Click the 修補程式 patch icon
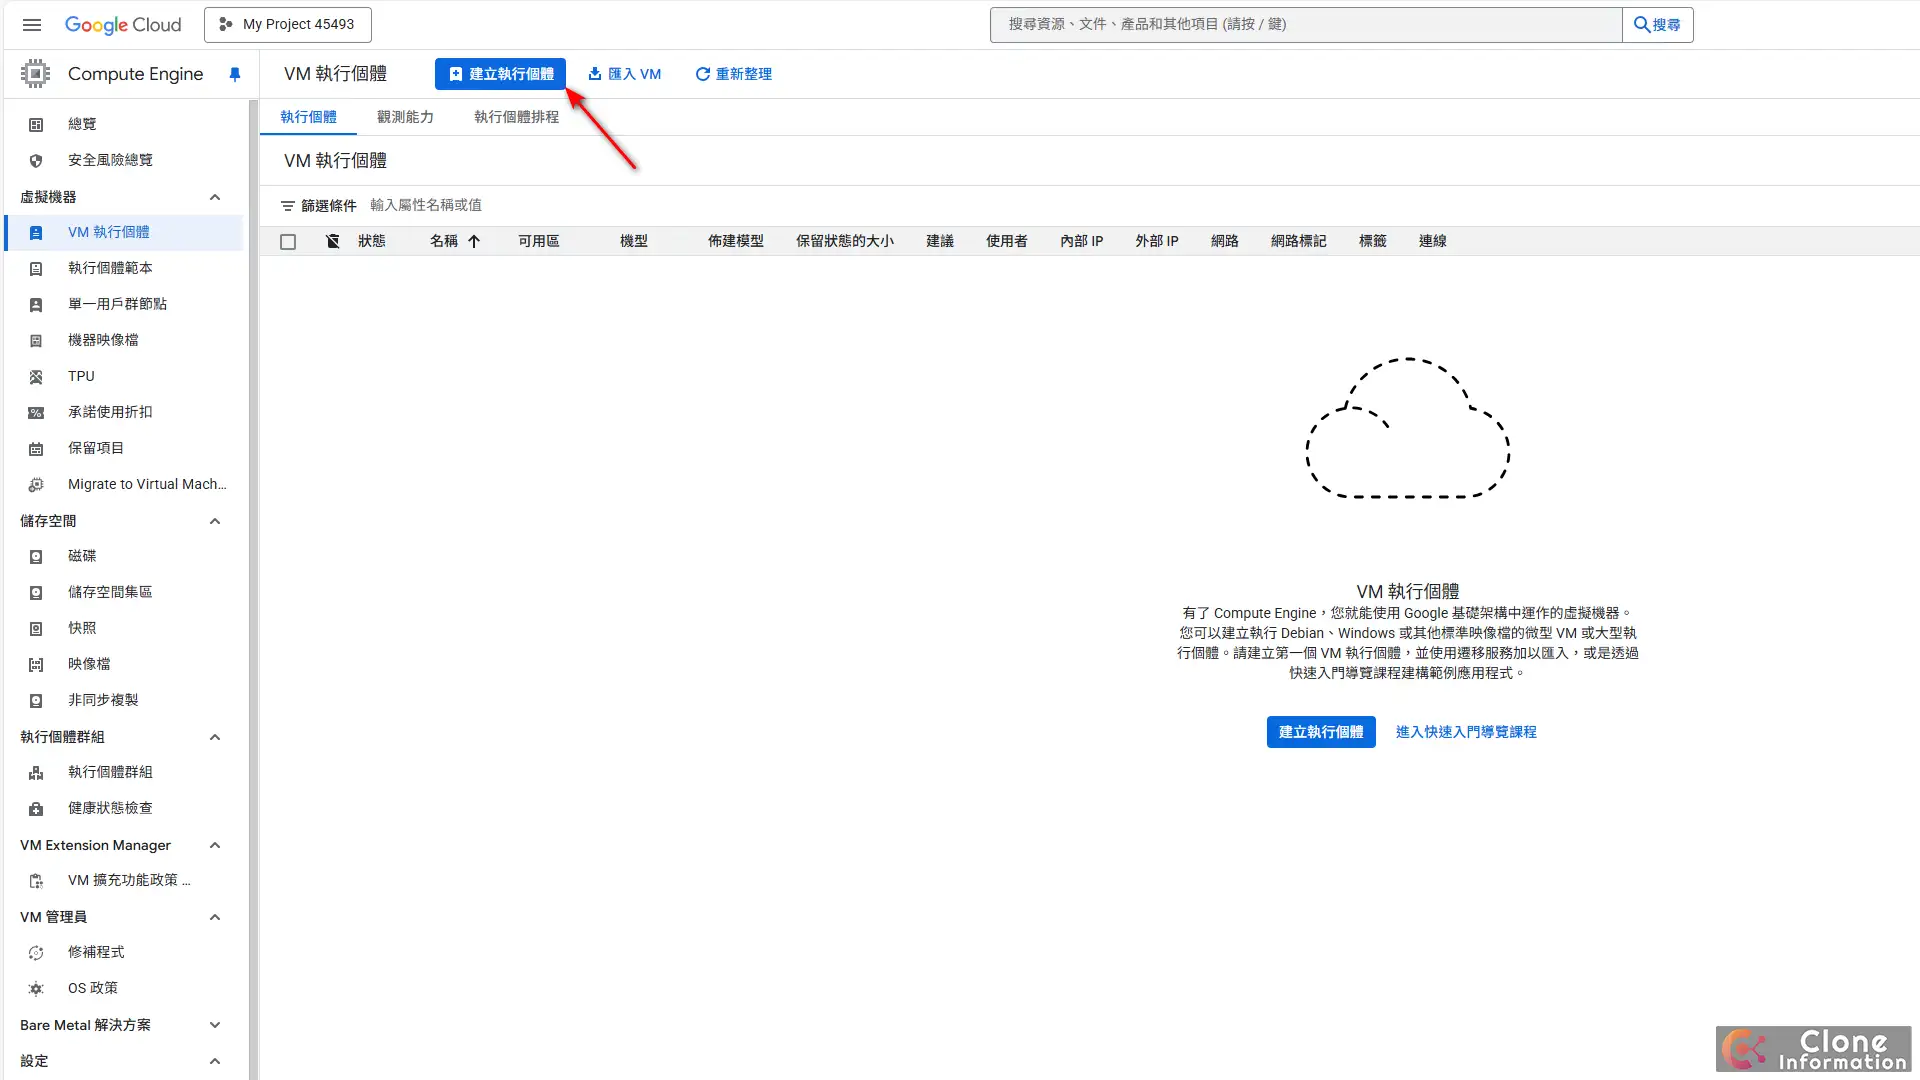The width and height of the screenshot is (1920, 1080). point(36,952)
